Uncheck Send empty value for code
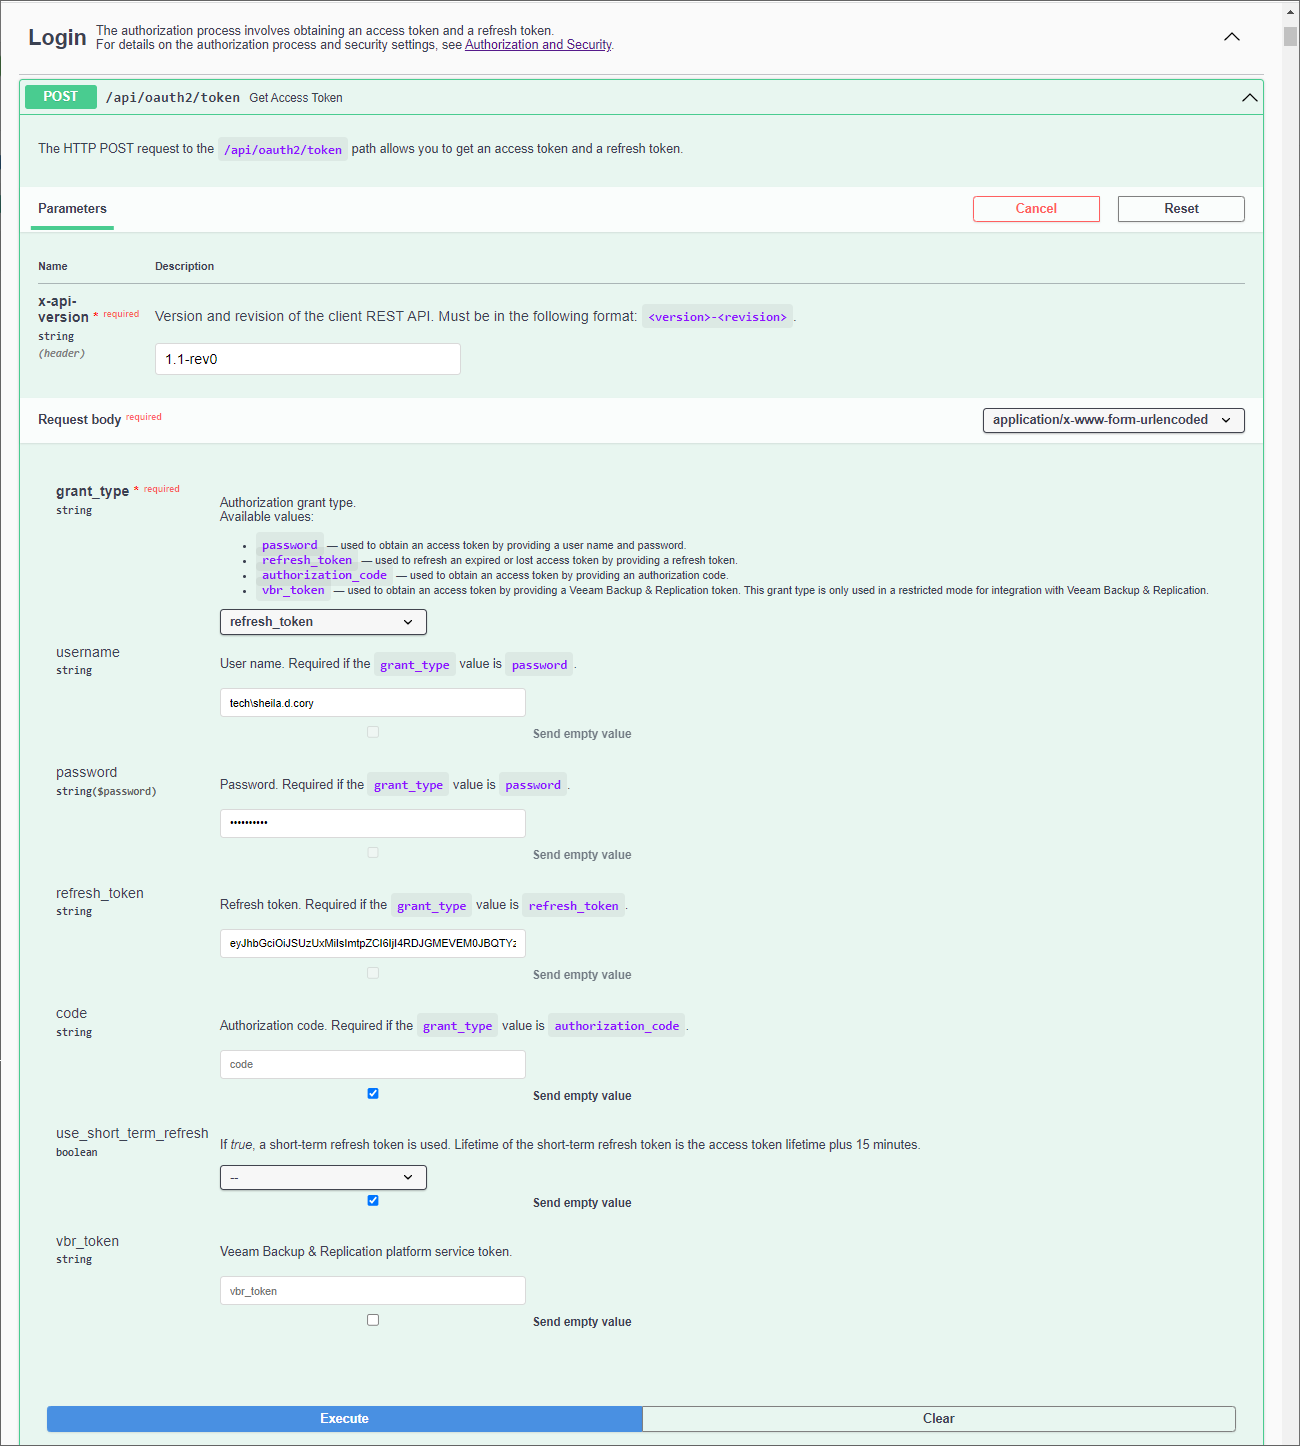1300x1446 pixels. coord(373,1093)
